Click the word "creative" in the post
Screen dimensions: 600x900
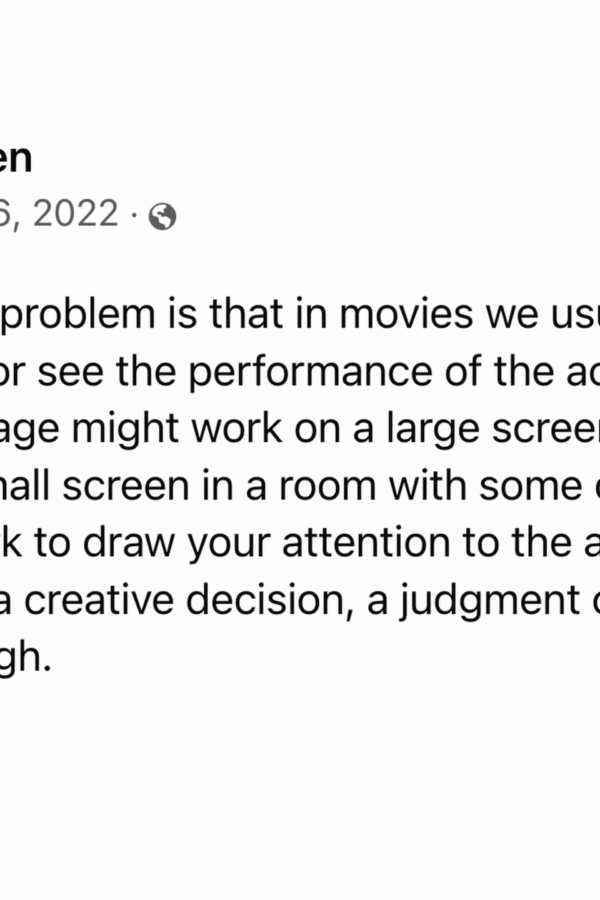[x=99, y=600]
